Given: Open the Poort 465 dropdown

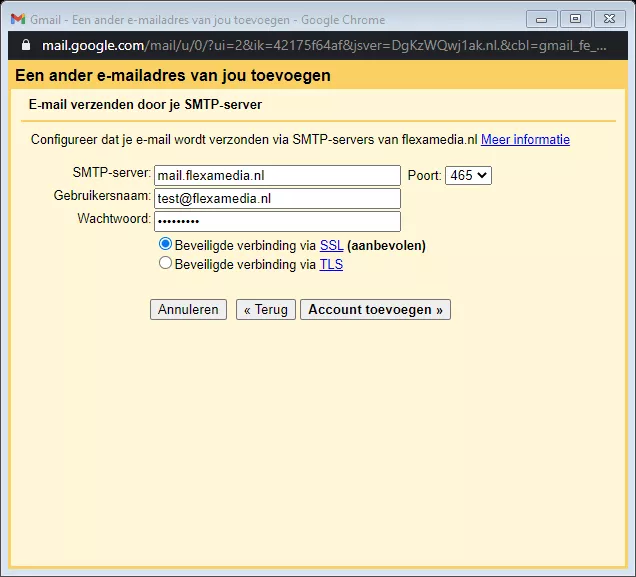Looking at the screenshot, I should 468,176.
